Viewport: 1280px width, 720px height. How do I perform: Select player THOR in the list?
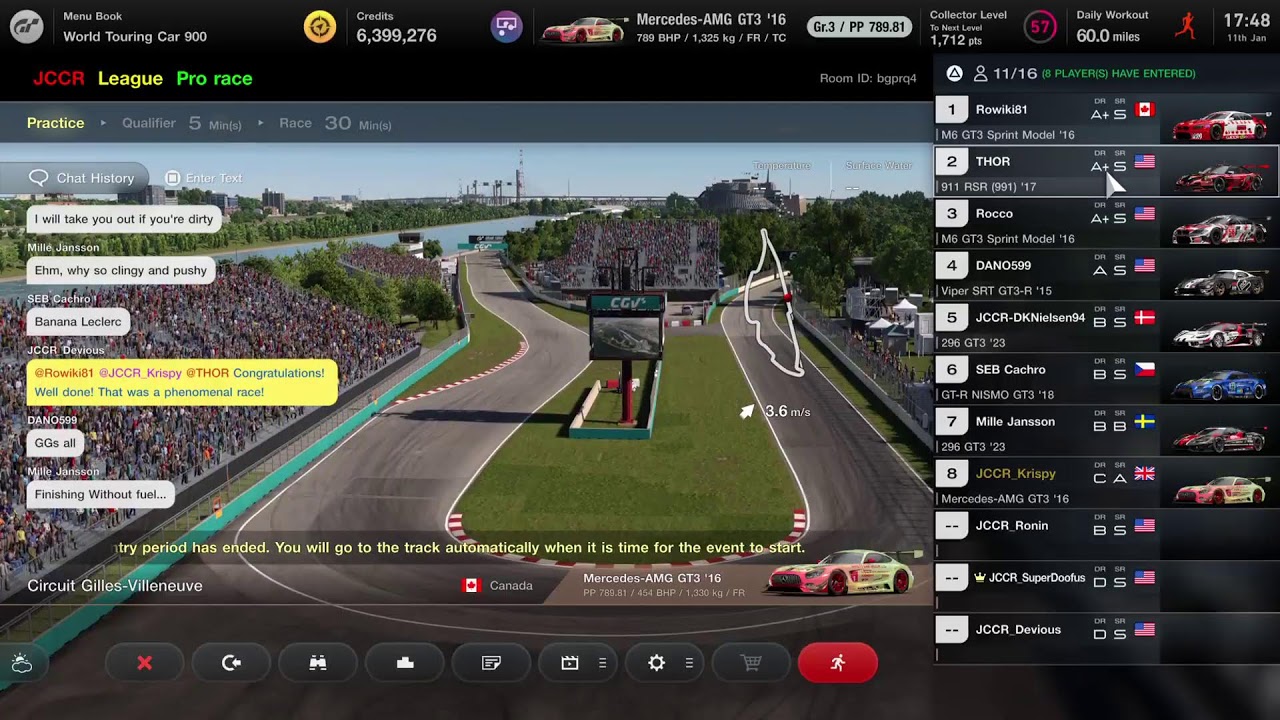(1106, 172)
